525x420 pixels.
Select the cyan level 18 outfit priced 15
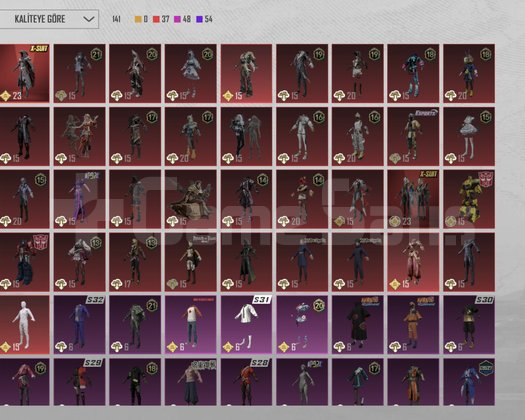(x=413, y=73)
